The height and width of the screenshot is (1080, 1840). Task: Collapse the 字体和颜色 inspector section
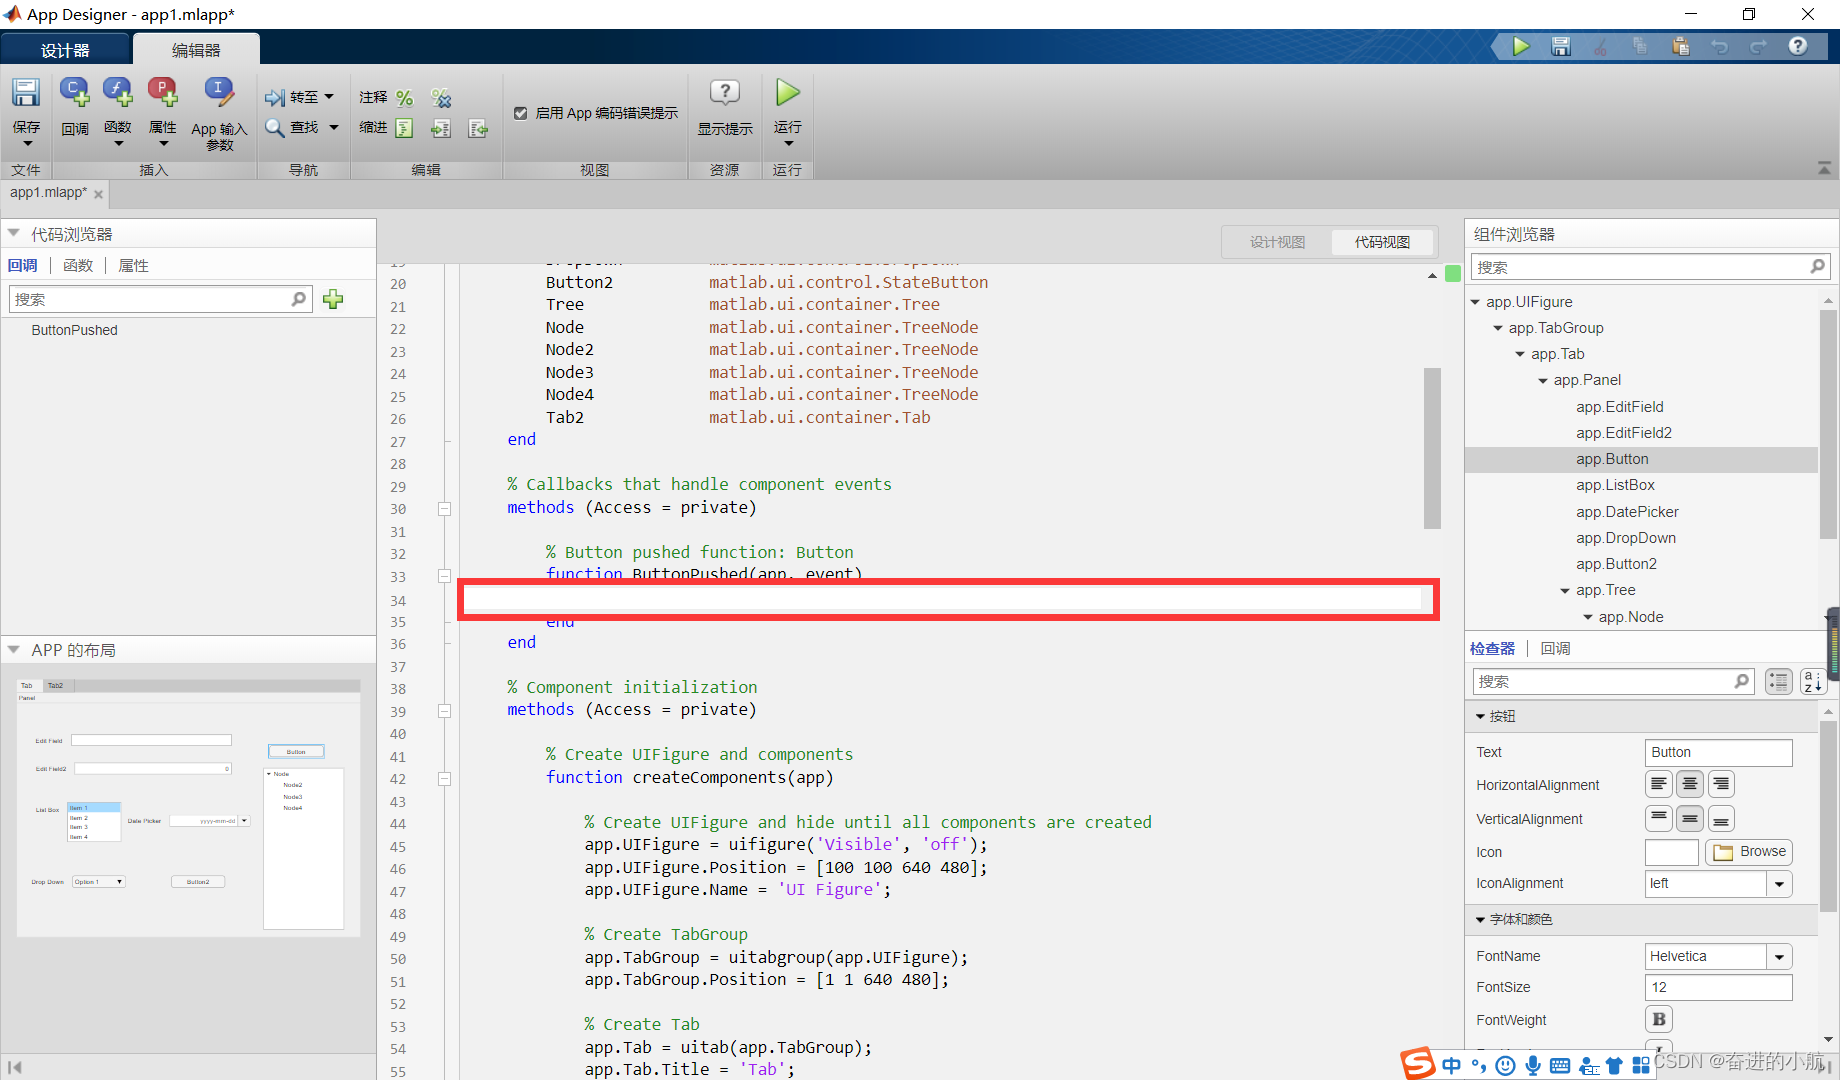(x=1481, y=920)
